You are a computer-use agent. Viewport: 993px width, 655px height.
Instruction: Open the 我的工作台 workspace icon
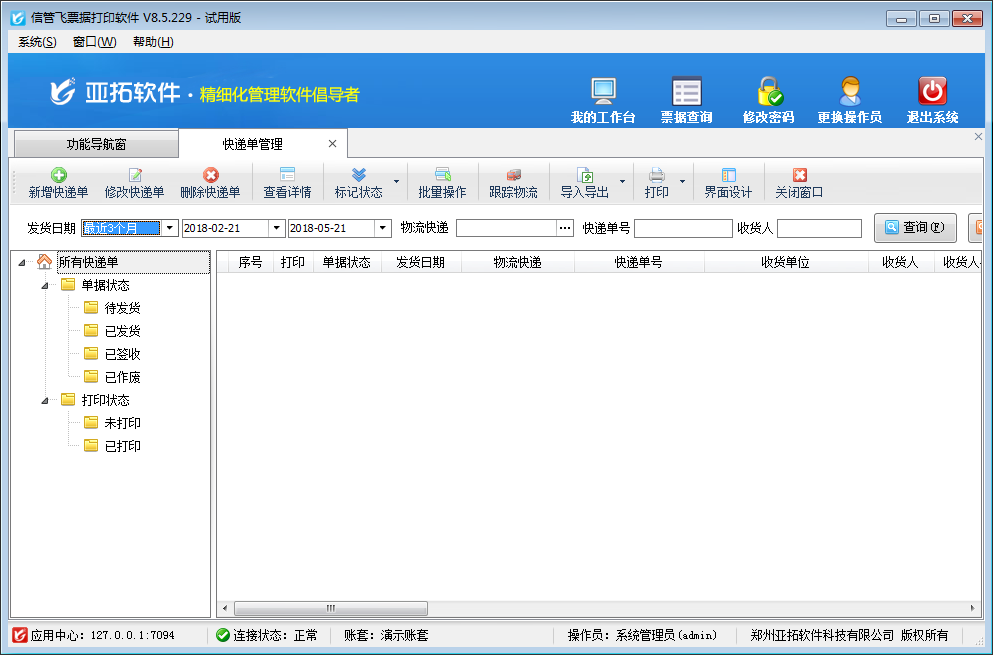click(x=602, y=96)
